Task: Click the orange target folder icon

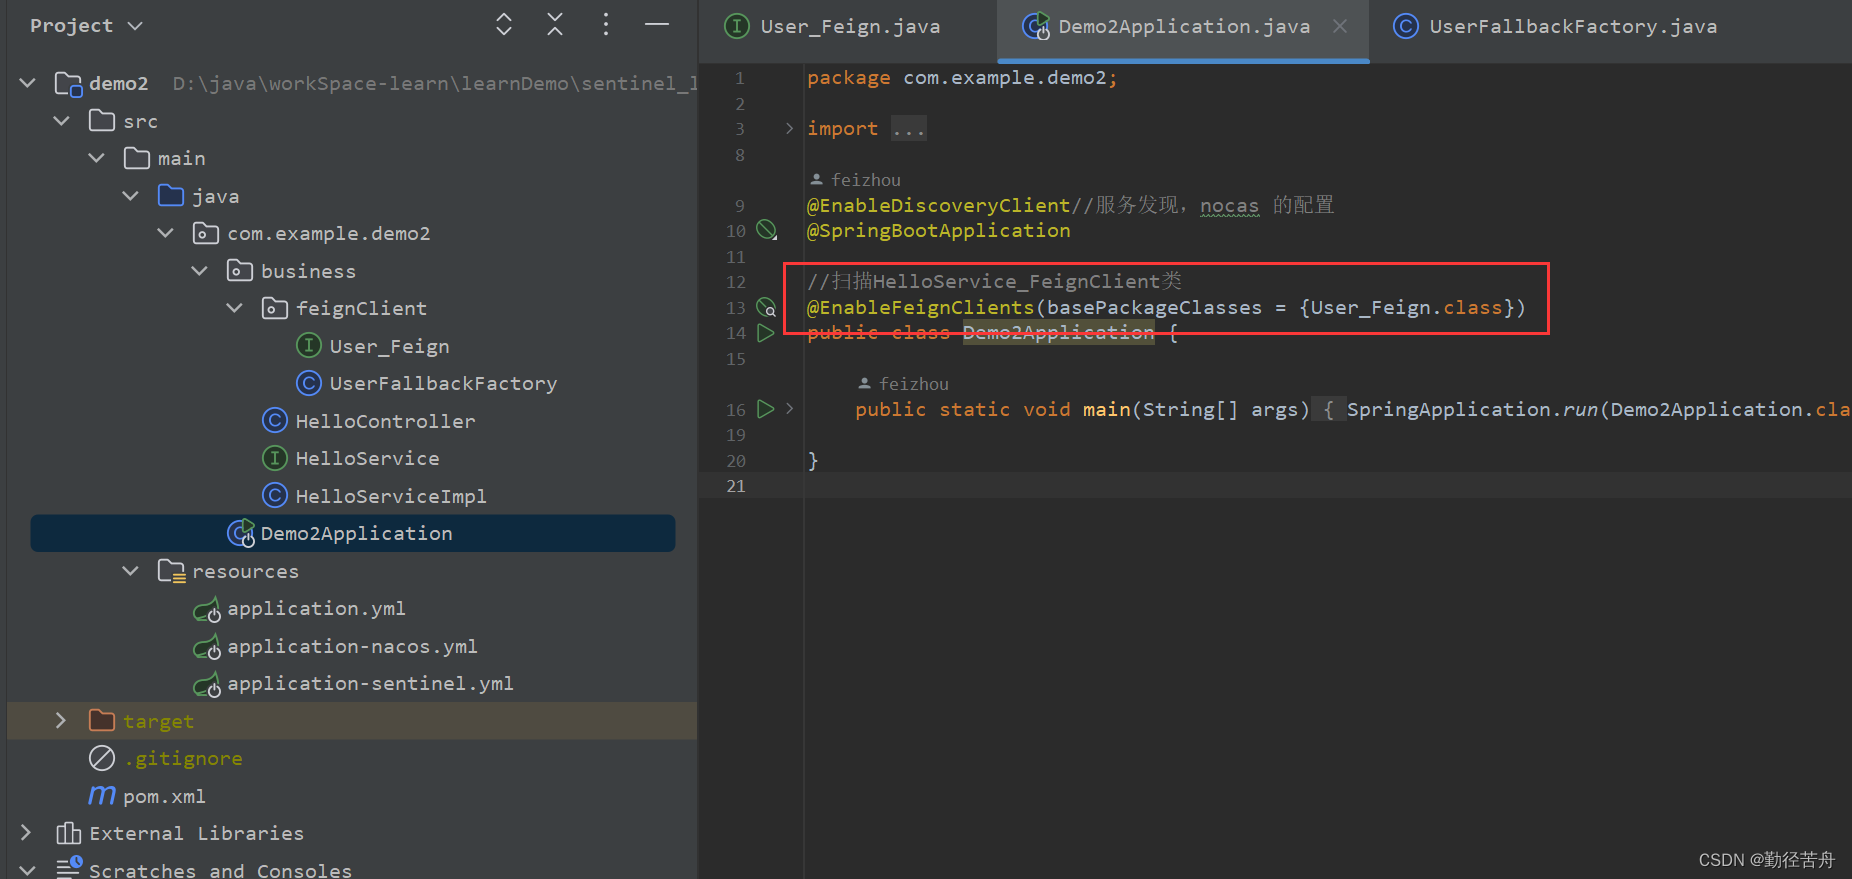Action: [x=102, y=721]
